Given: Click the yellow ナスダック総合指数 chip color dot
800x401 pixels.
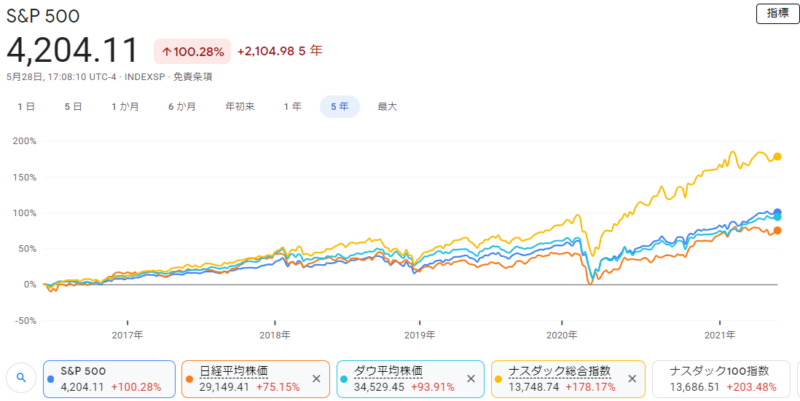Looking at the screenshot, I should 498,379.
